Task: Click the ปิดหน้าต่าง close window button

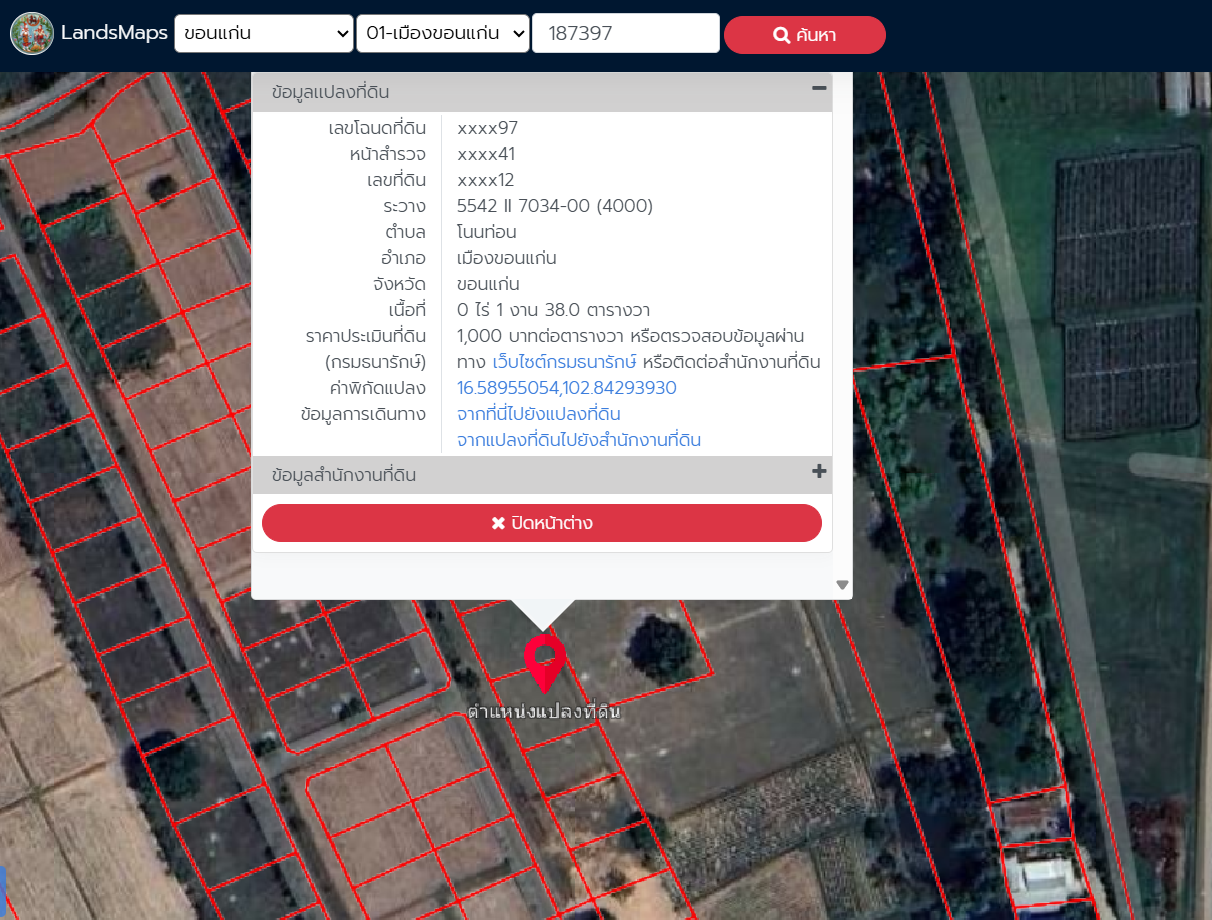Action: coord(541,523)
